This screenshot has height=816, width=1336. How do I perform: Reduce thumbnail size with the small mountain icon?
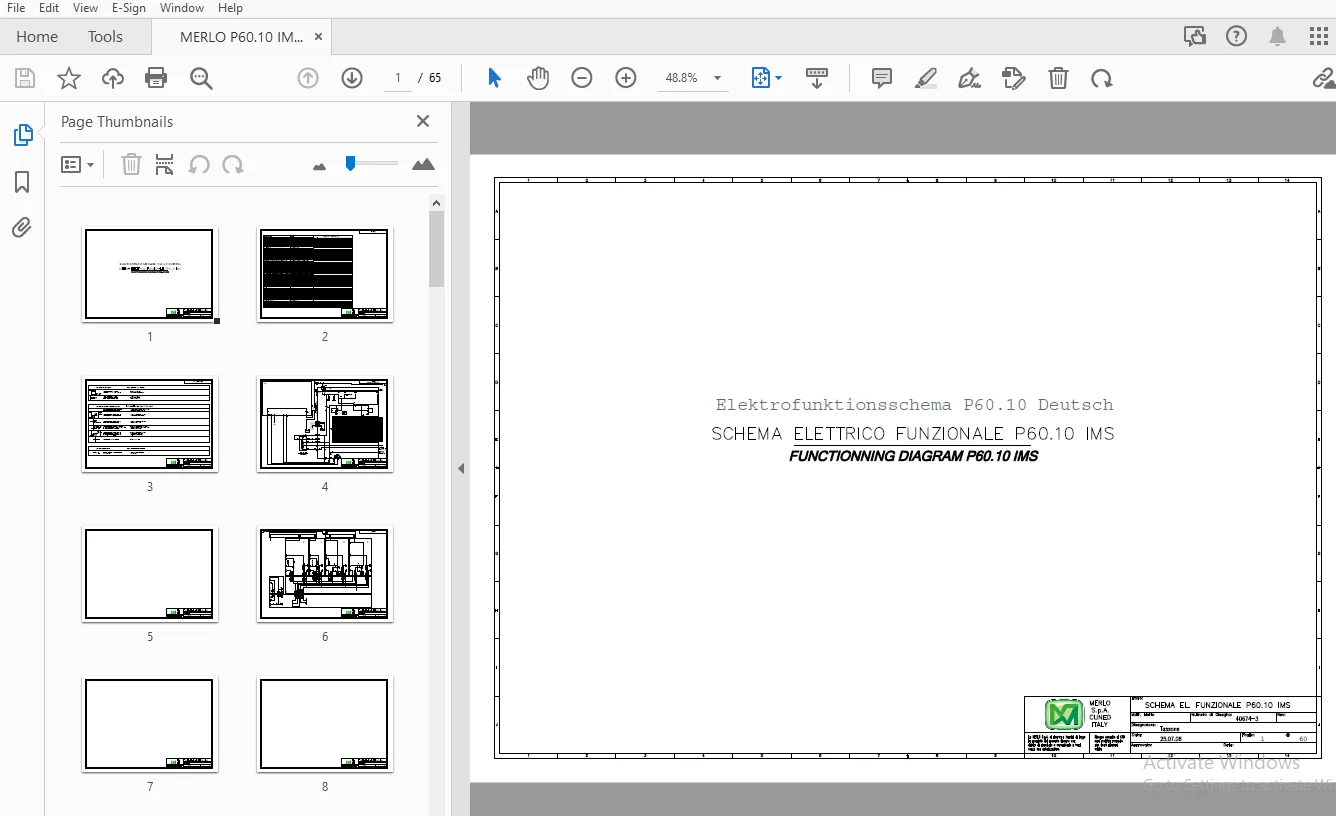coord(320,166)
